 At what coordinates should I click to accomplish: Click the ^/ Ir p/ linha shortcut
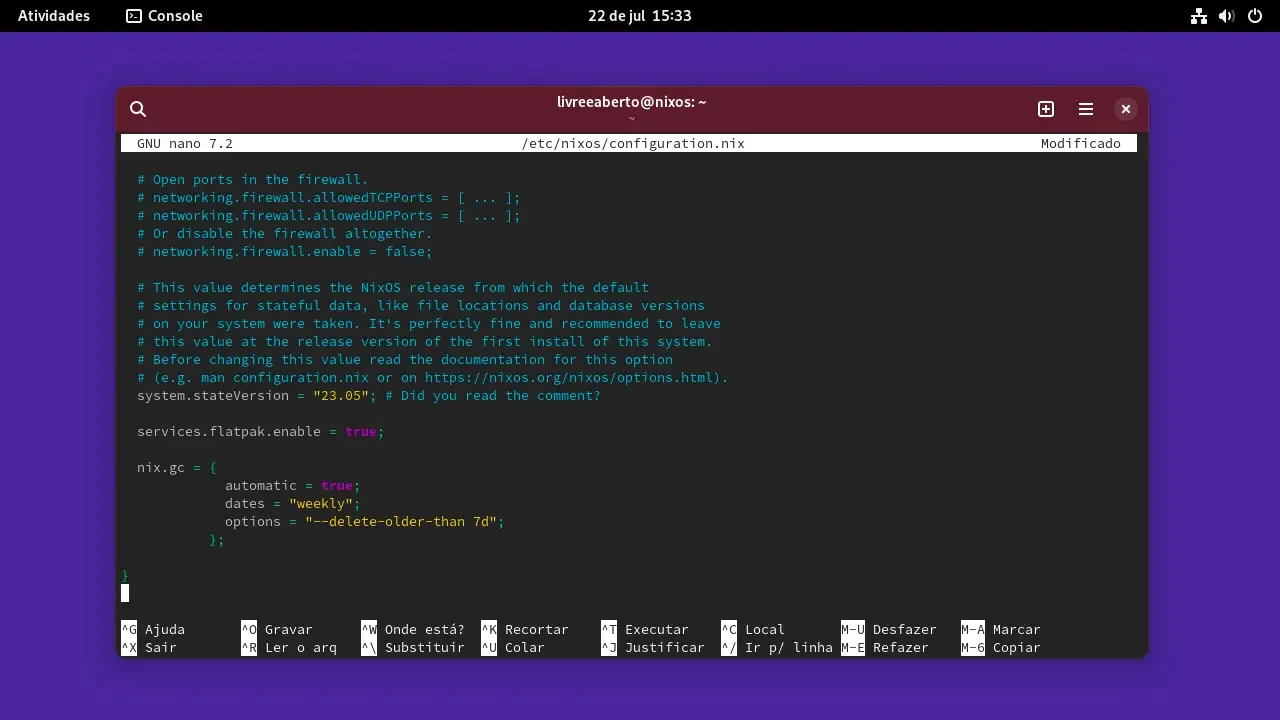[777, 647]
